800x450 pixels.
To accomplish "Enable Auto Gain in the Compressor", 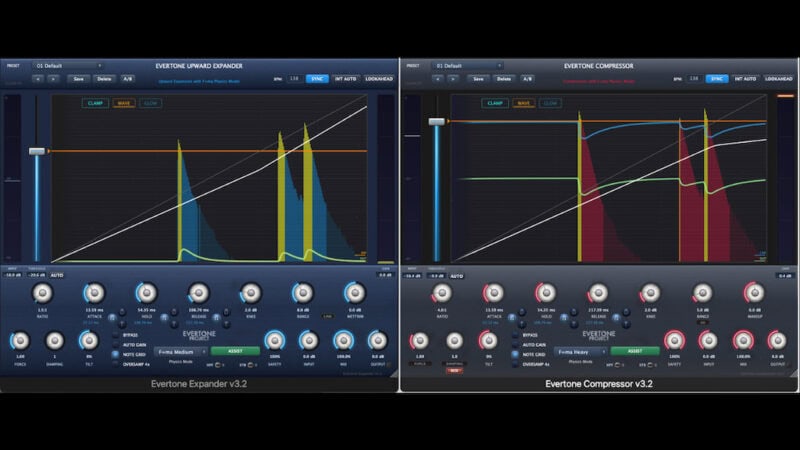I will pos(515,344).
